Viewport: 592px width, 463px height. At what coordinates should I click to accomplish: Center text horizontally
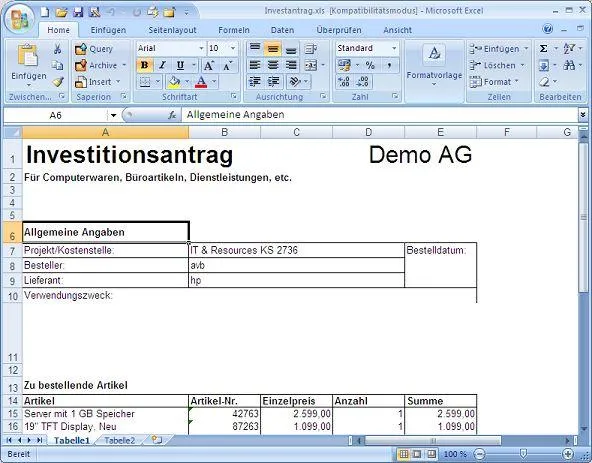pyautogui.click(x=273, y=65)
